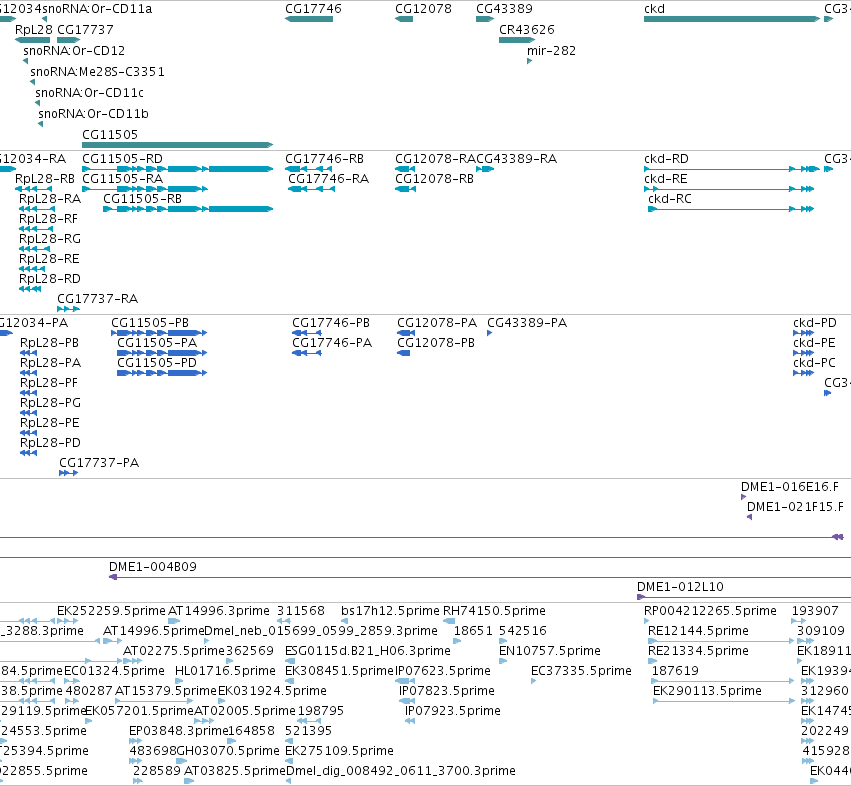This screenshot has height=786, width=851.
Task: Click the snoRNA:Or-CD11a label
Action: click(x=97, y=9)
